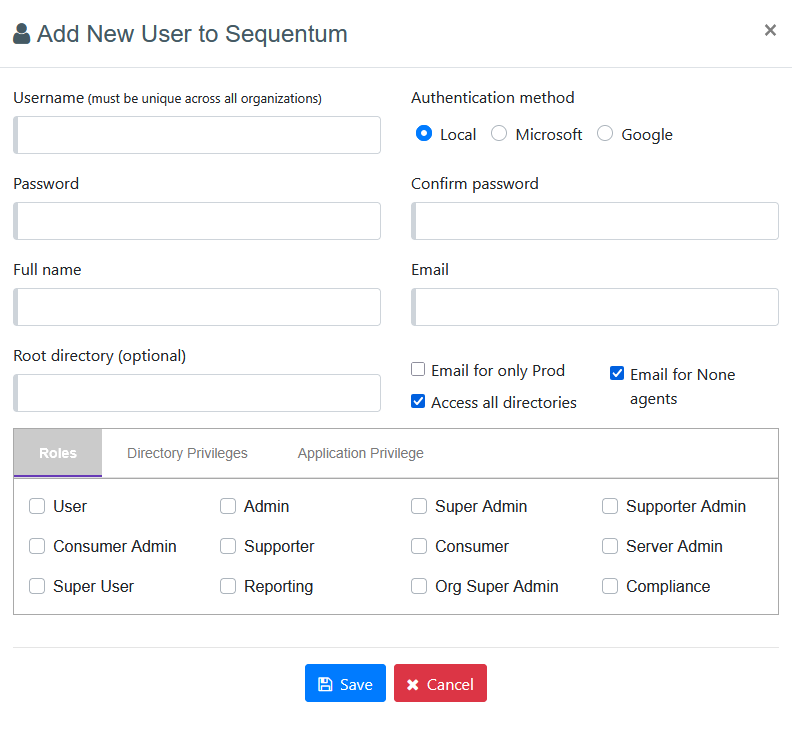This screenshot has height=731, width=792.
Task: Click the Save button
Action: click(x=345, y=684)
